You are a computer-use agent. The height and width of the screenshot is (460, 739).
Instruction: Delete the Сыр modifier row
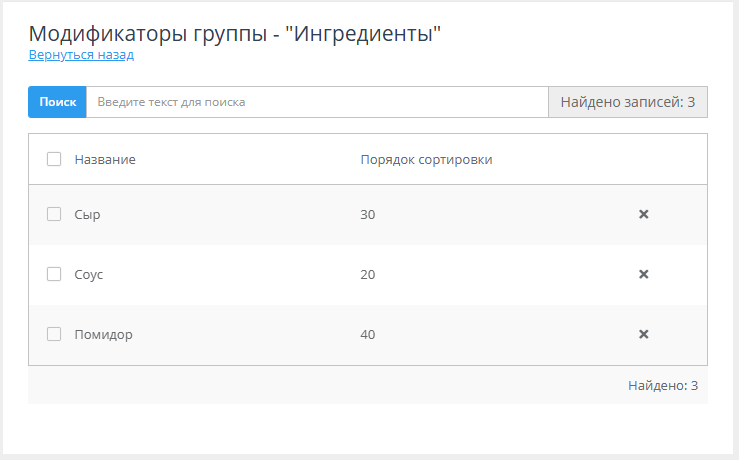[x=644, y=214]
